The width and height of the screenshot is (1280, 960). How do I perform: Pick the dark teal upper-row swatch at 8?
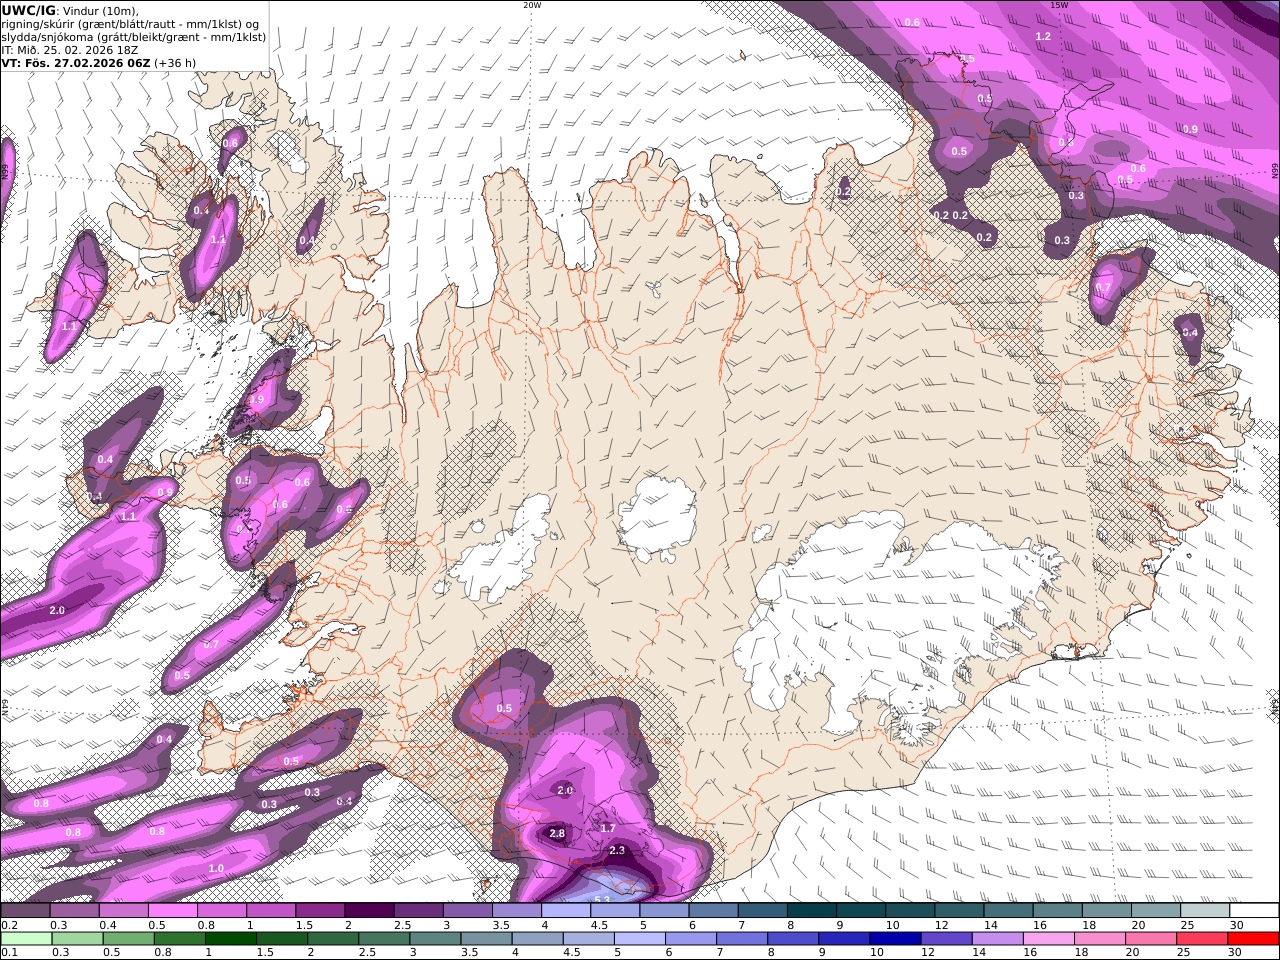pos(812,911)
